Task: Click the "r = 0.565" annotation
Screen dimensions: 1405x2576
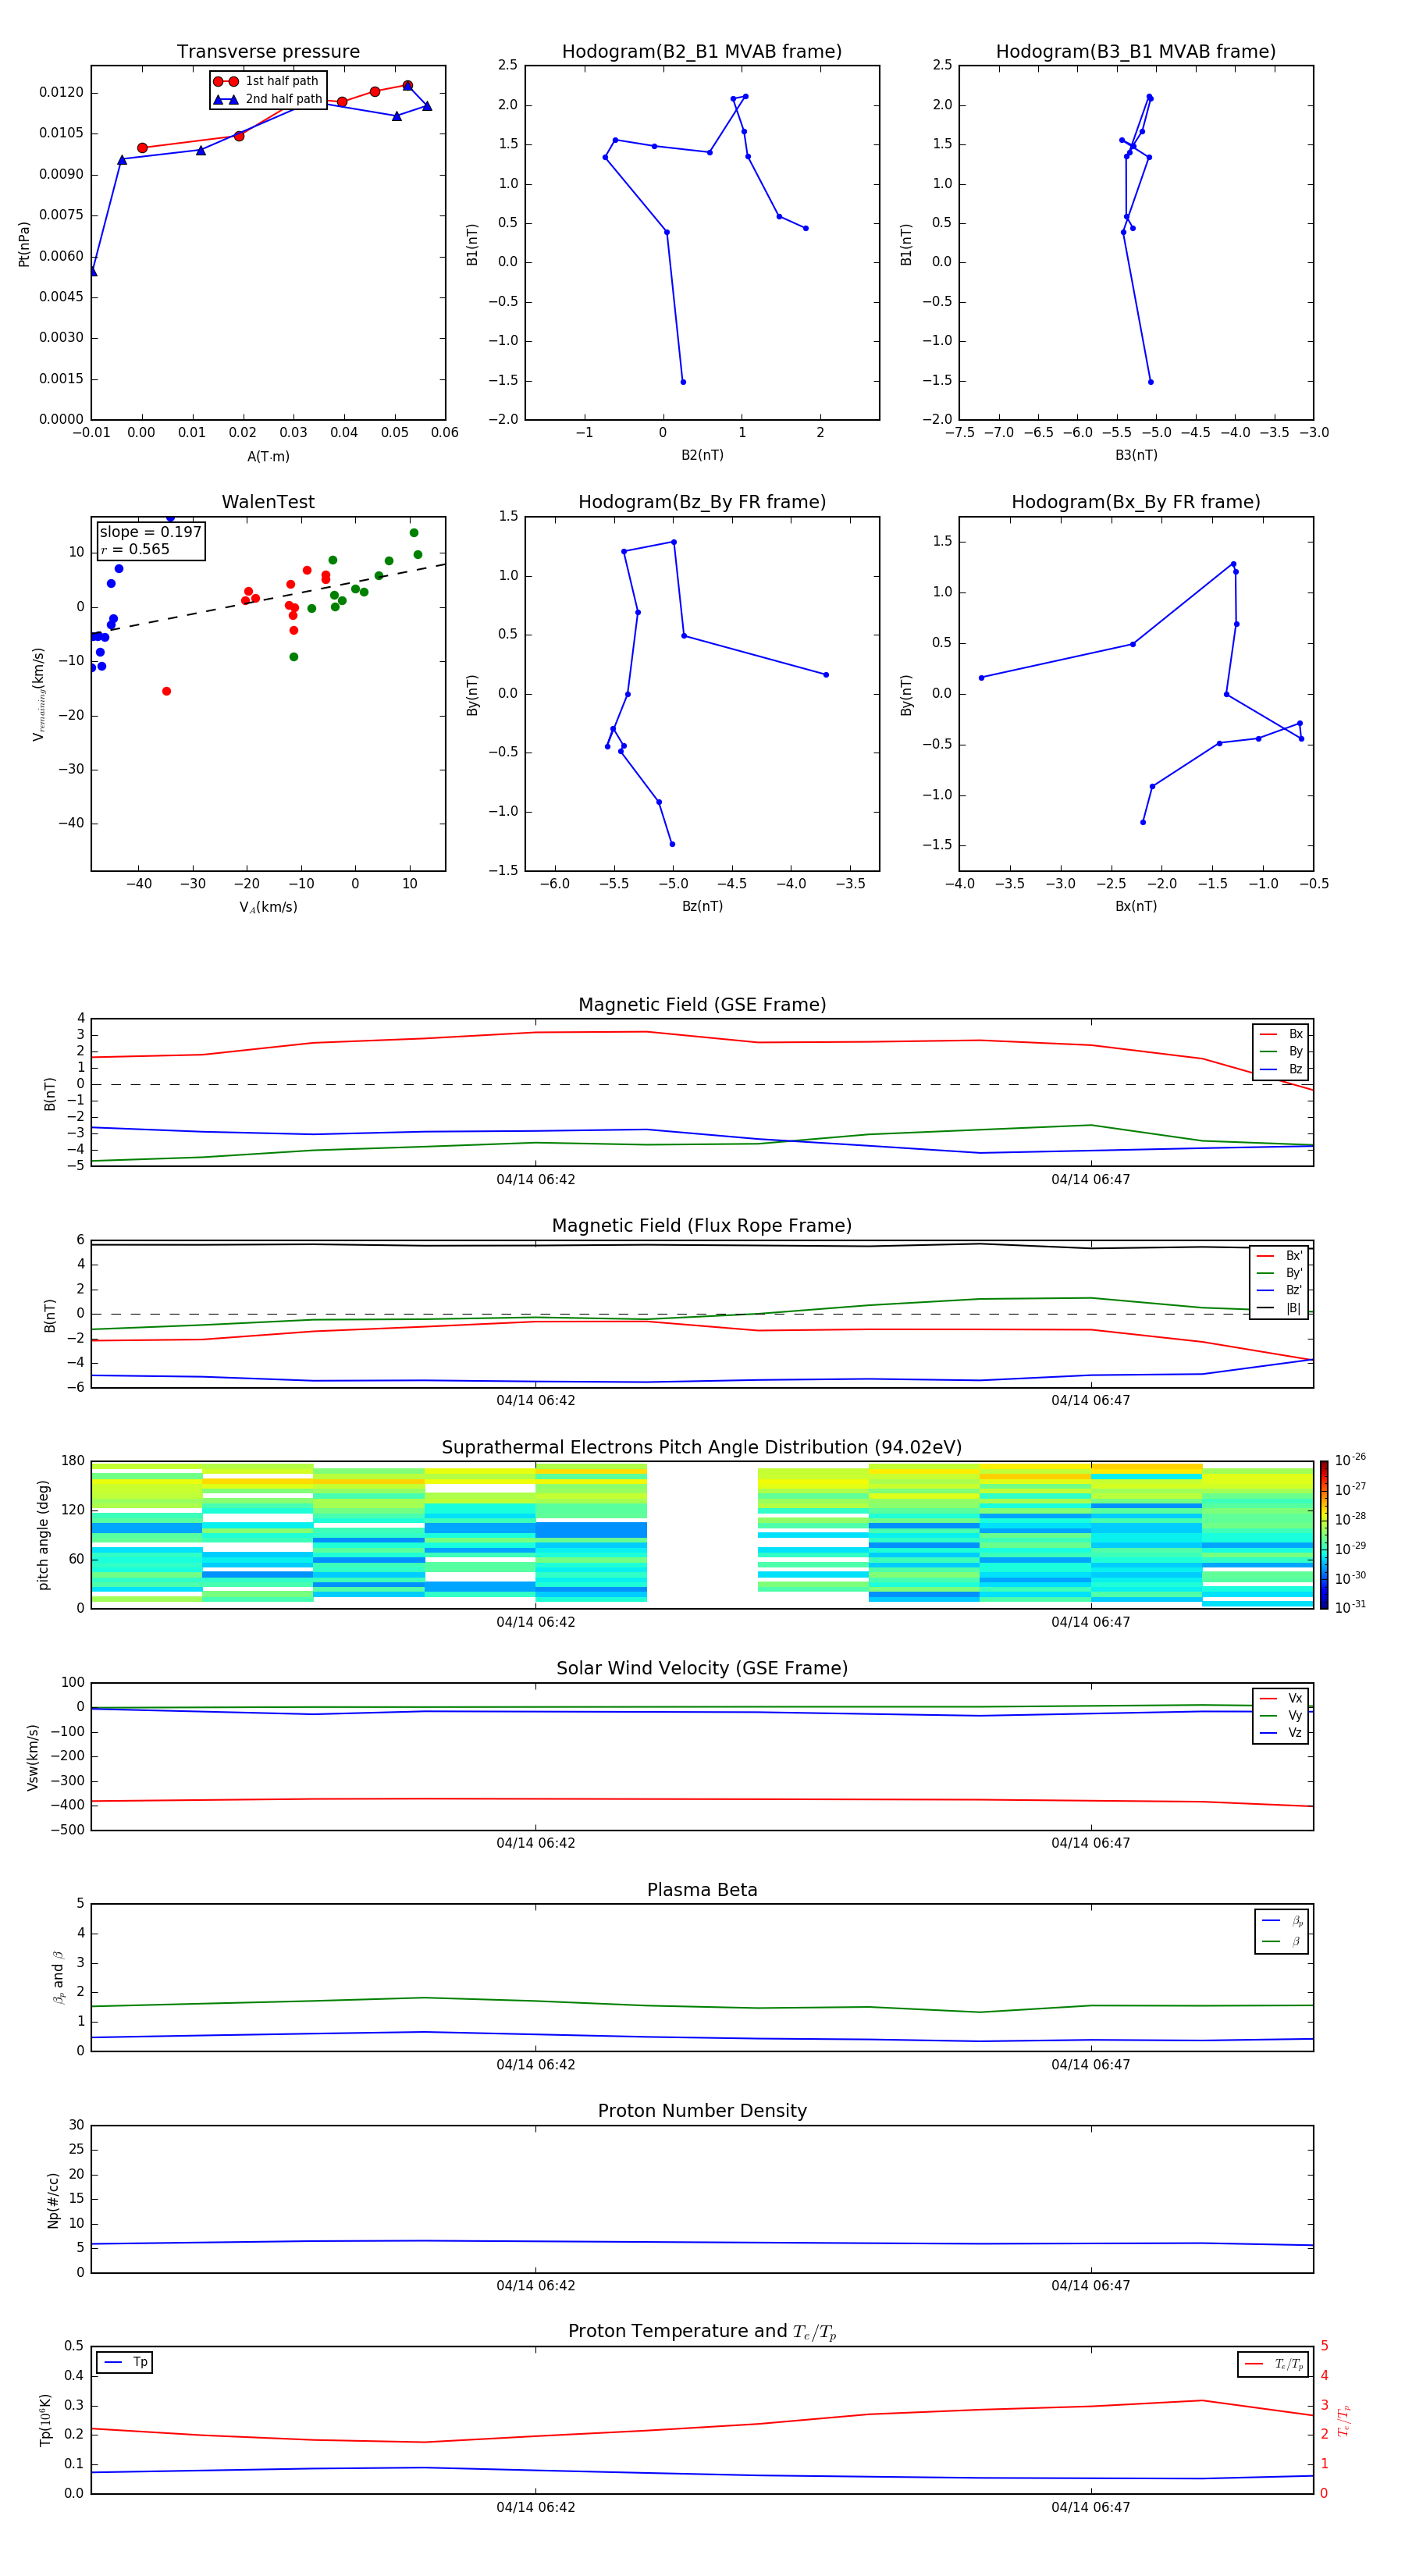Action: coord(135,549)
